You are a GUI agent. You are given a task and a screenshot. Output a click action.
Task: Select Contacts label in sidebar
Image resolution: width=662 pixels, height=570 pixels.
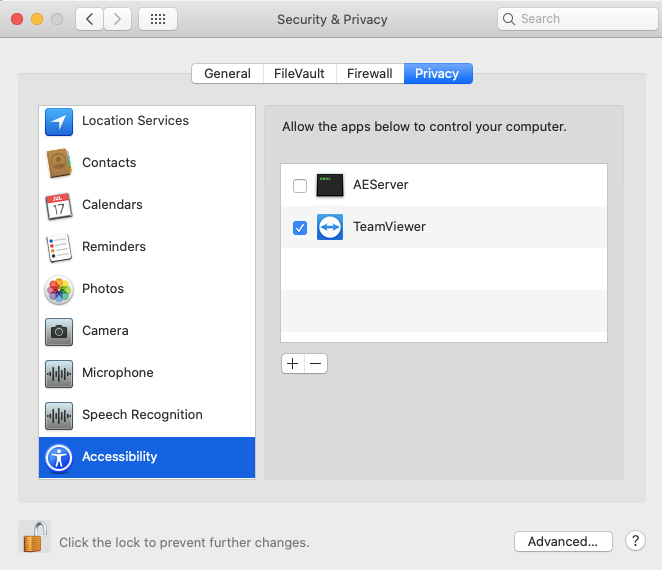109,163
